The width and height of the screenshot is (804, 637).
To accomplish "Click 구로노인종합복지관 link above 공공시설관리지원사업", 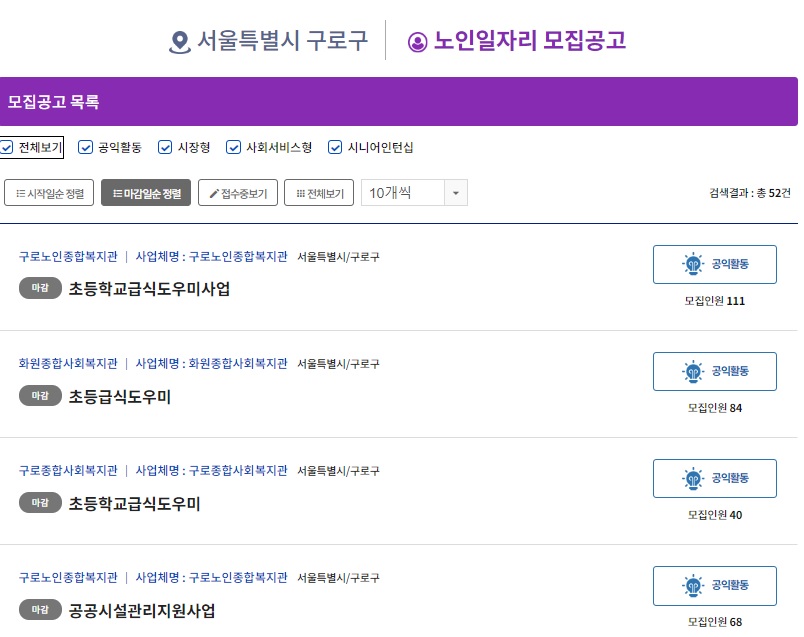I will tap(68, 578).
